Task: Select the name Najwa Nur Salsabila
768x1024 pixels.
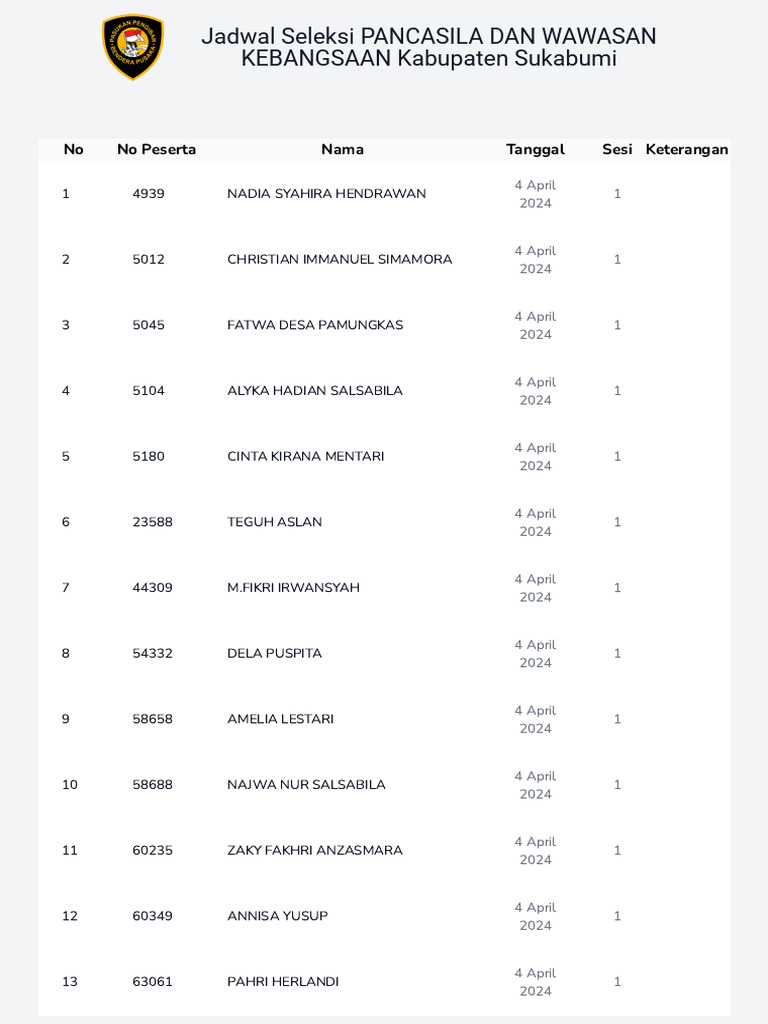Action: [306, 785]
